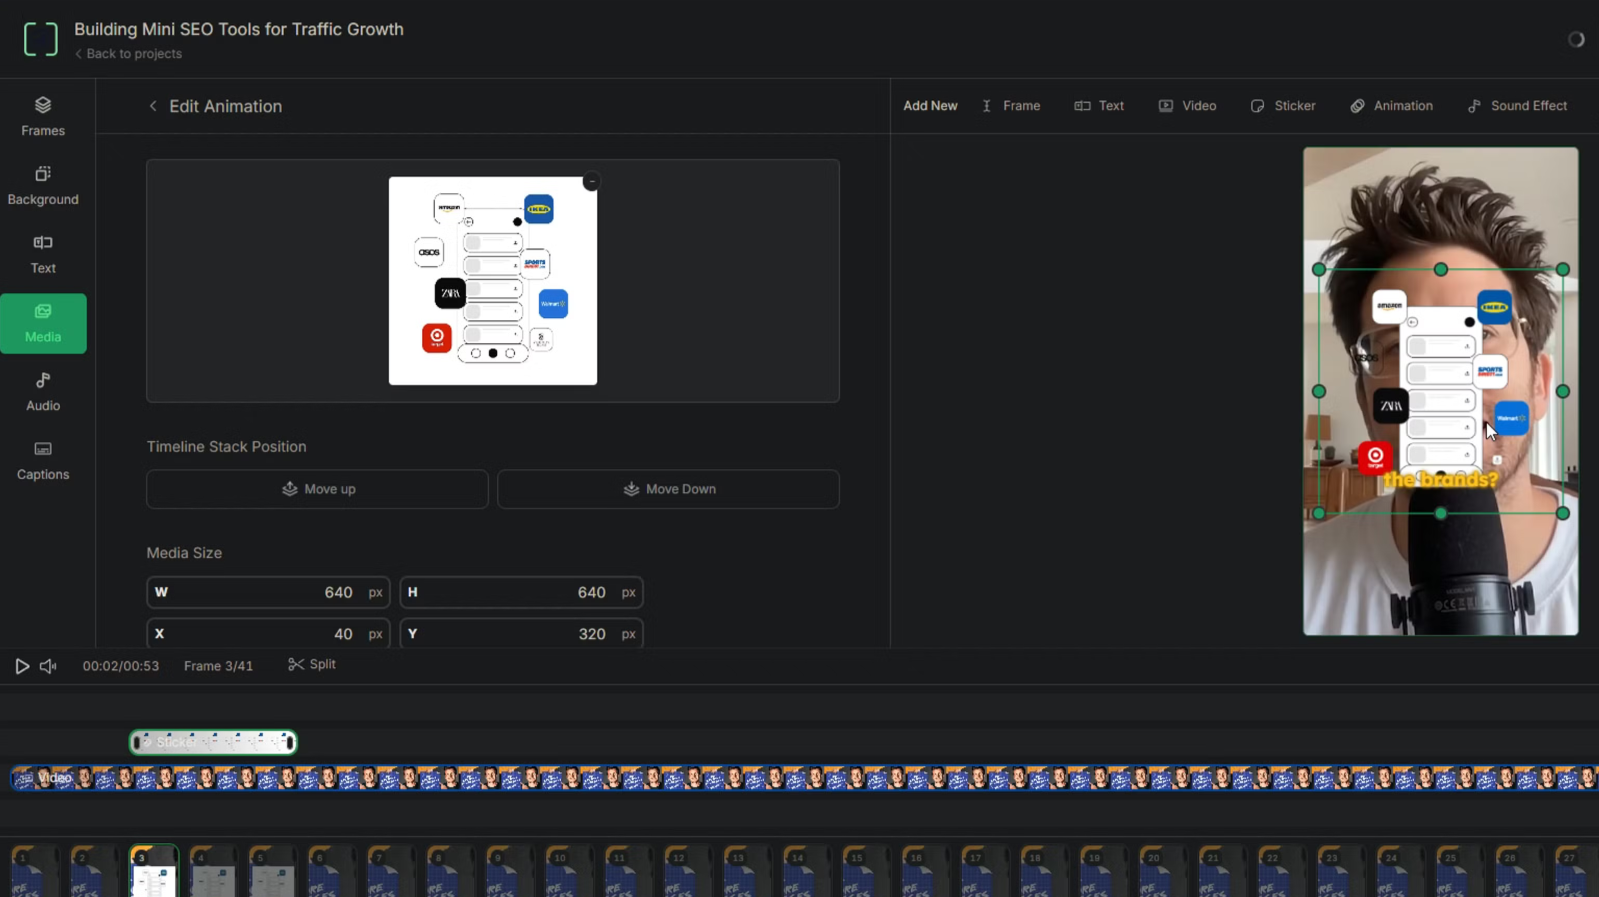Viewport: 1599px width, 897px height.
Task: Add a new Animation
Action: (x=1391, y=106)
